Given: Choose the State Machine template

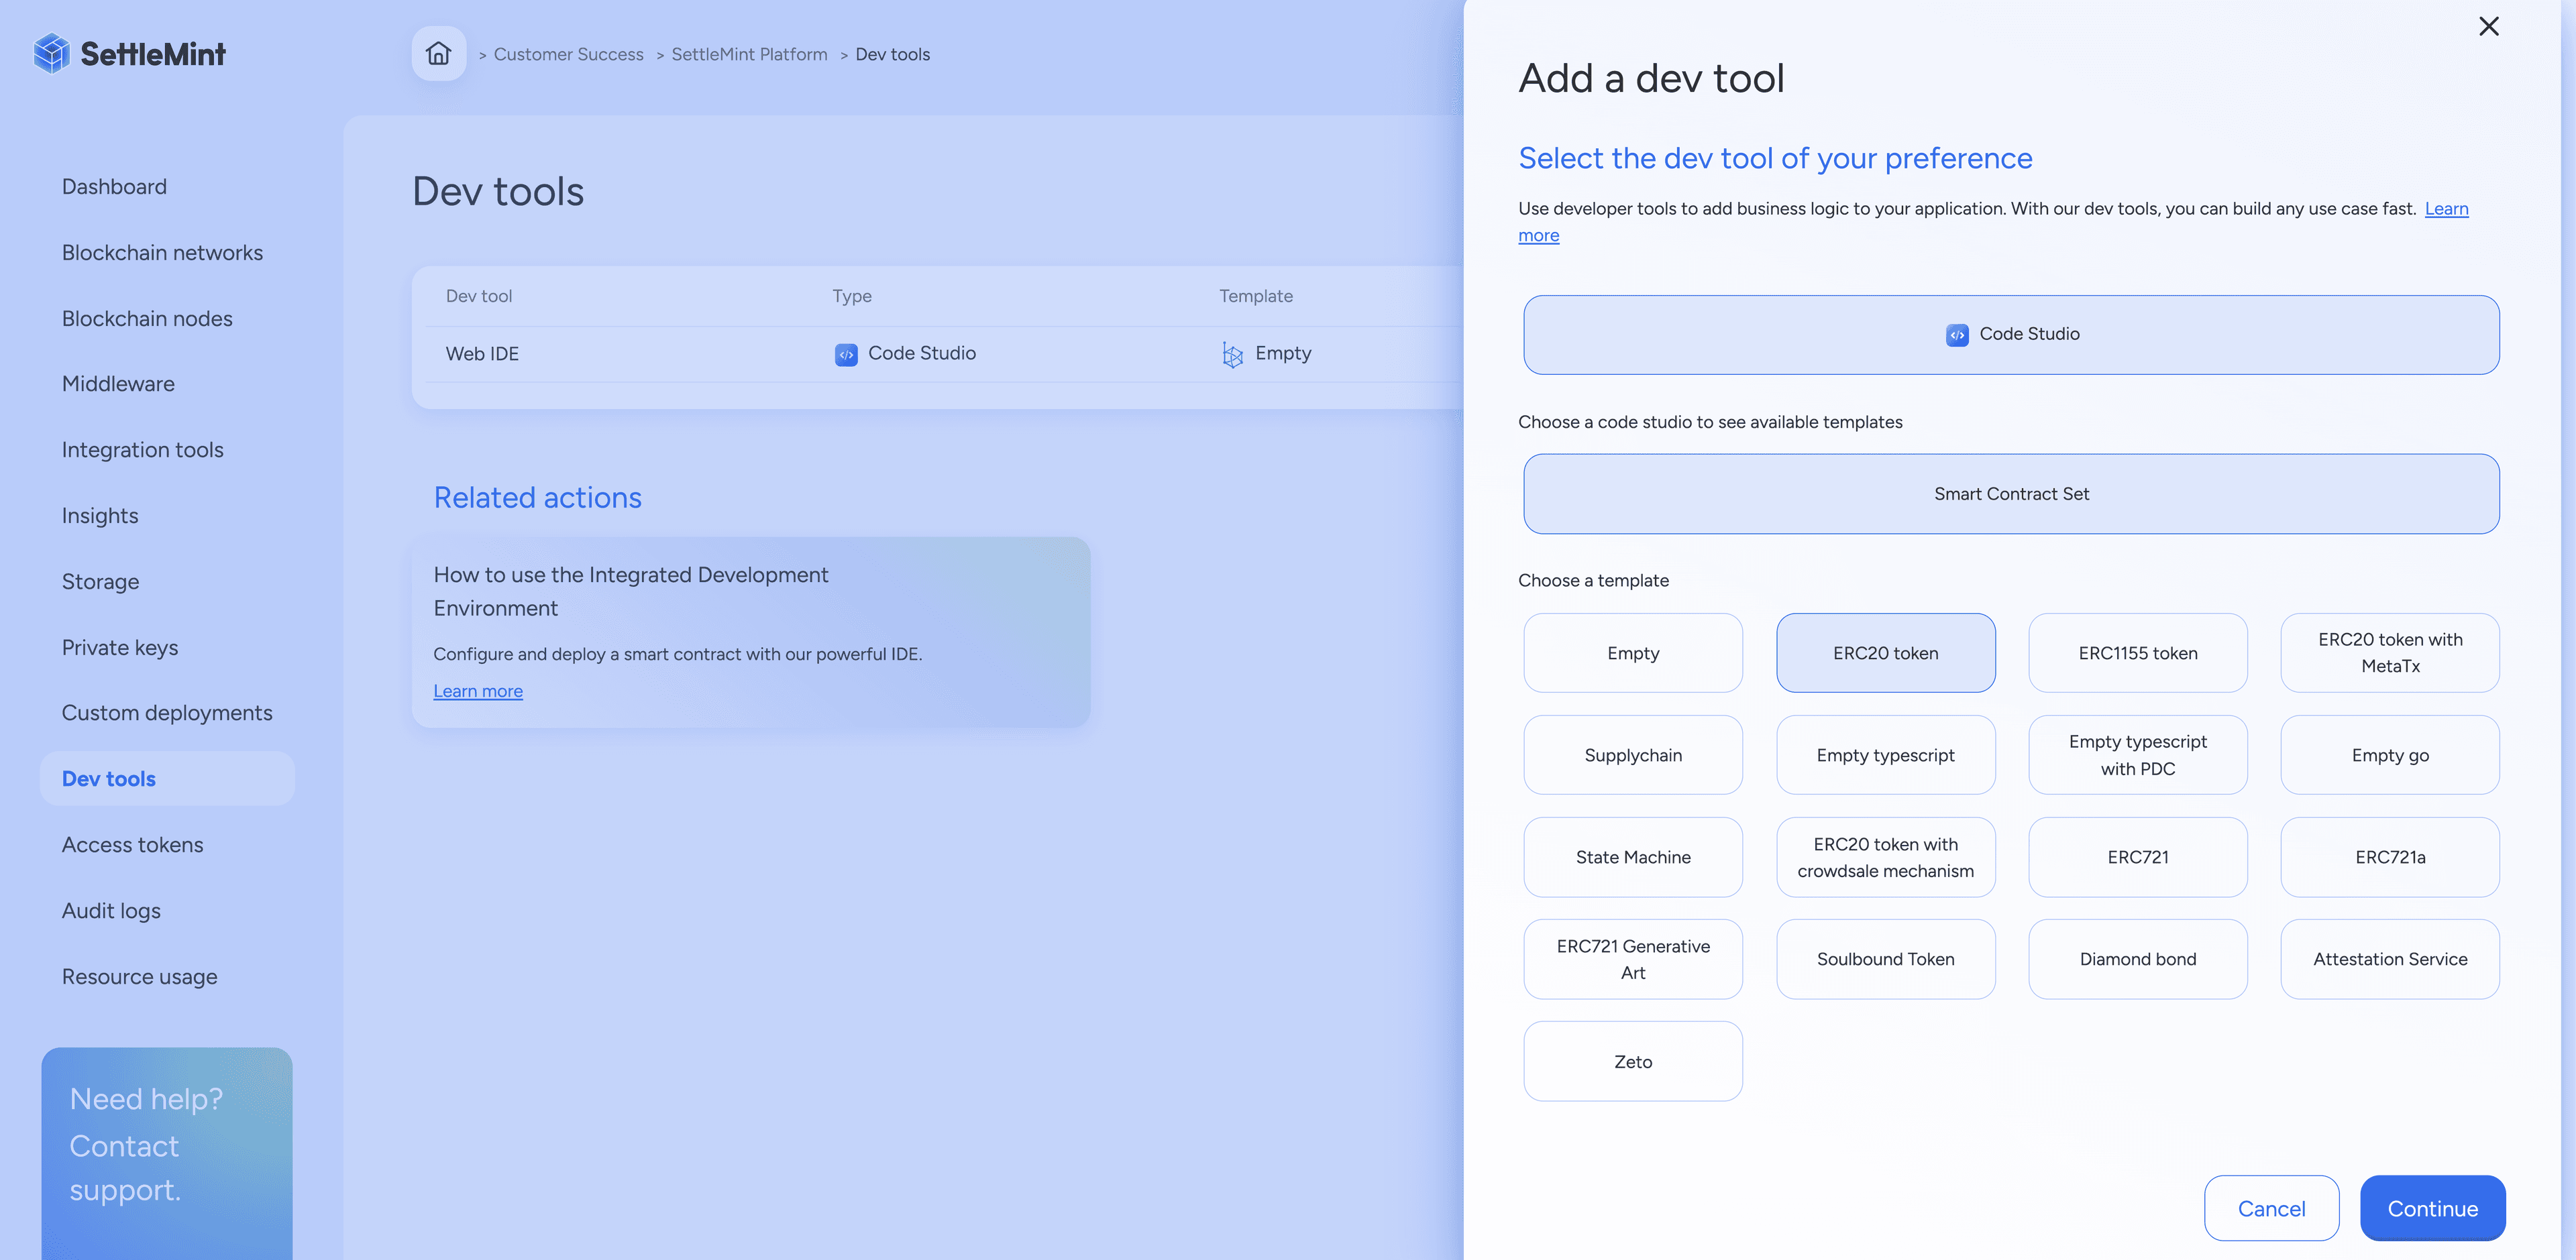Looking at the screenshot, I should [x=1633, y=857].
